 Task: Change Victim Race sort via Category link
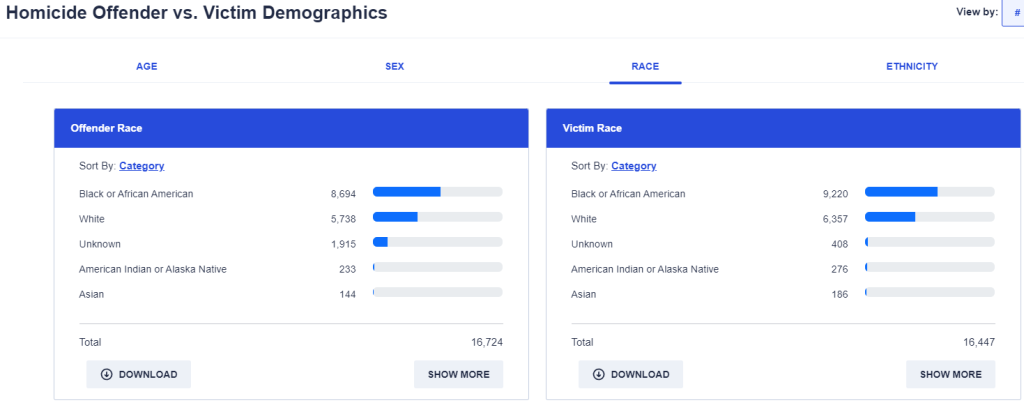(633, 166)
